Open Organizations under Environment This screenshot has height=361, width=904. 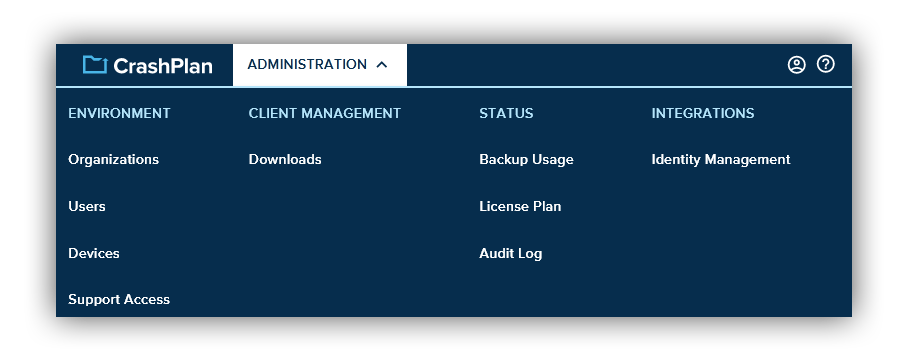pos(113,159)
